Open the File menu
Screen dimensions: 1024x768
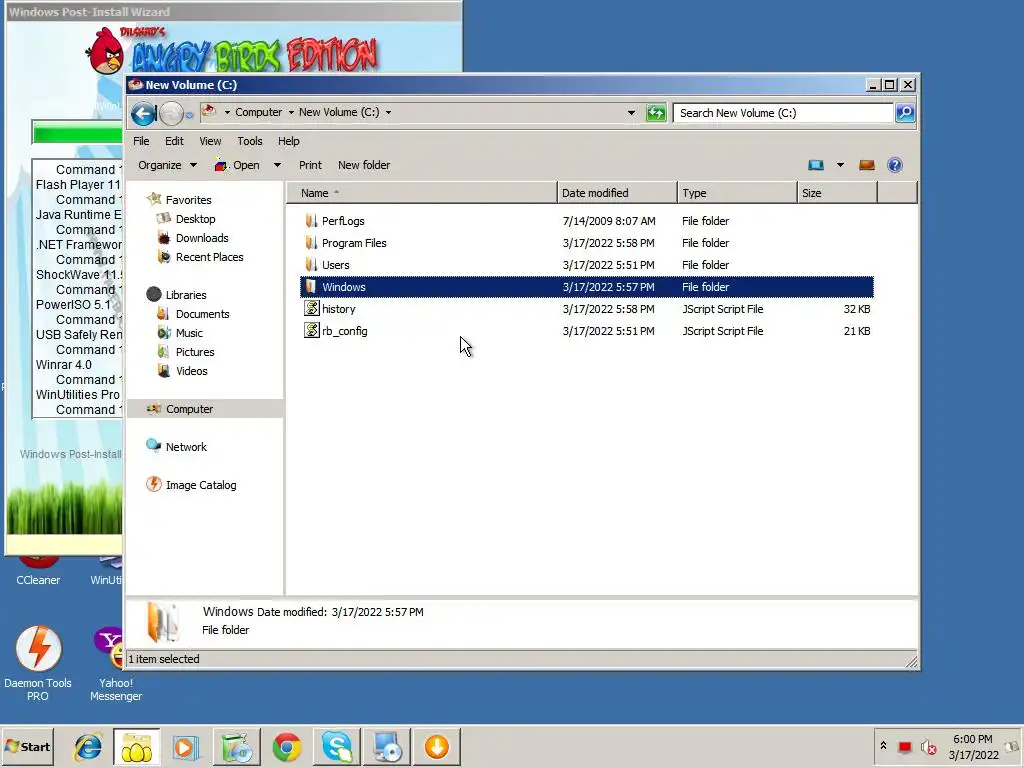click(141, 141)
